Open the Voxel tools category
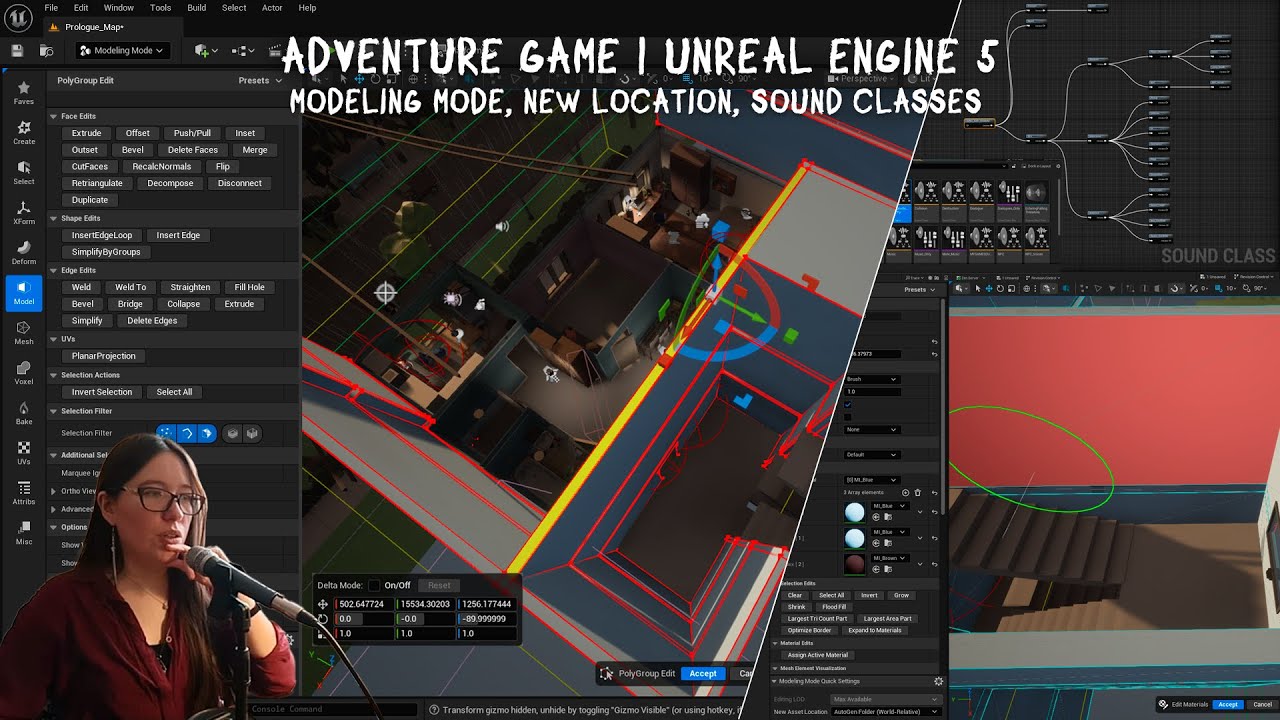Viewport: 1280px width, 720px height. coord(23,373)
